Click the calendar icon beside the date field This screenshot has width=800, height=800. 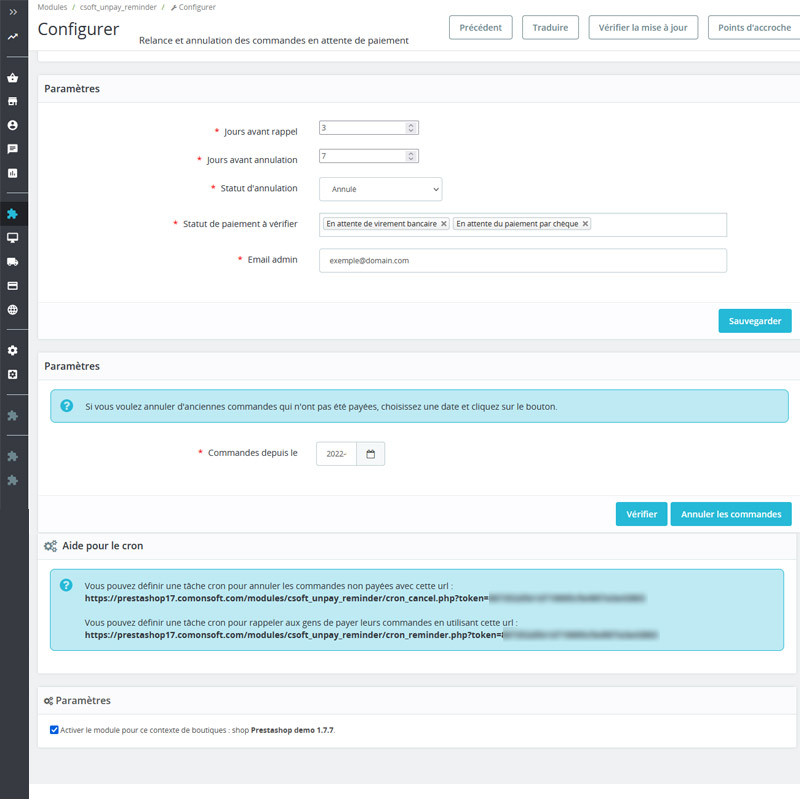[370, 454]
